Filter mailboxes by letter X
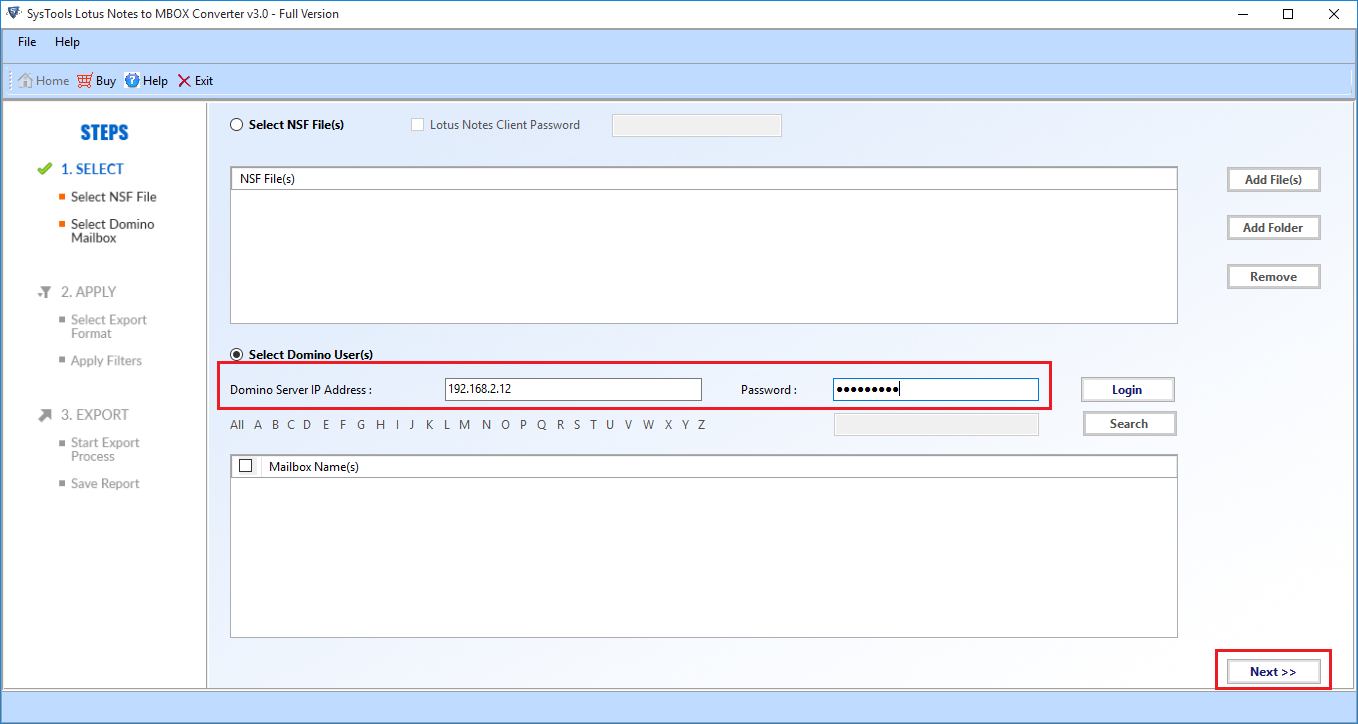This screenshot has height=724, width=1358. (668, 425)
